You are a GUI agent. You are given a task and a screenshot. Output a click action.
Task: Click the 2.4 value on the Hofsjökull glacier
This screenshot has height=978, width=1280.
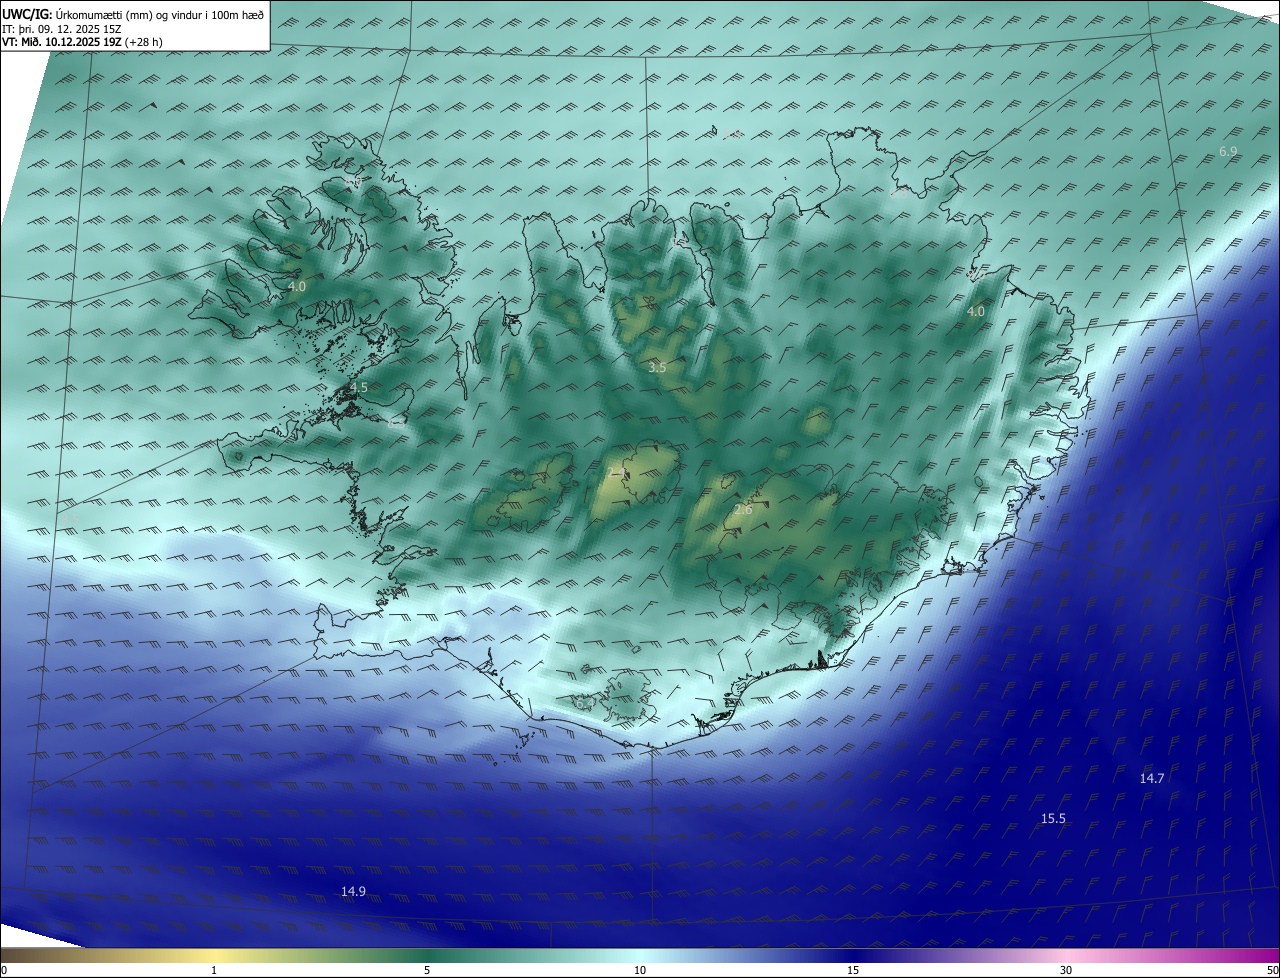point(617,473)
